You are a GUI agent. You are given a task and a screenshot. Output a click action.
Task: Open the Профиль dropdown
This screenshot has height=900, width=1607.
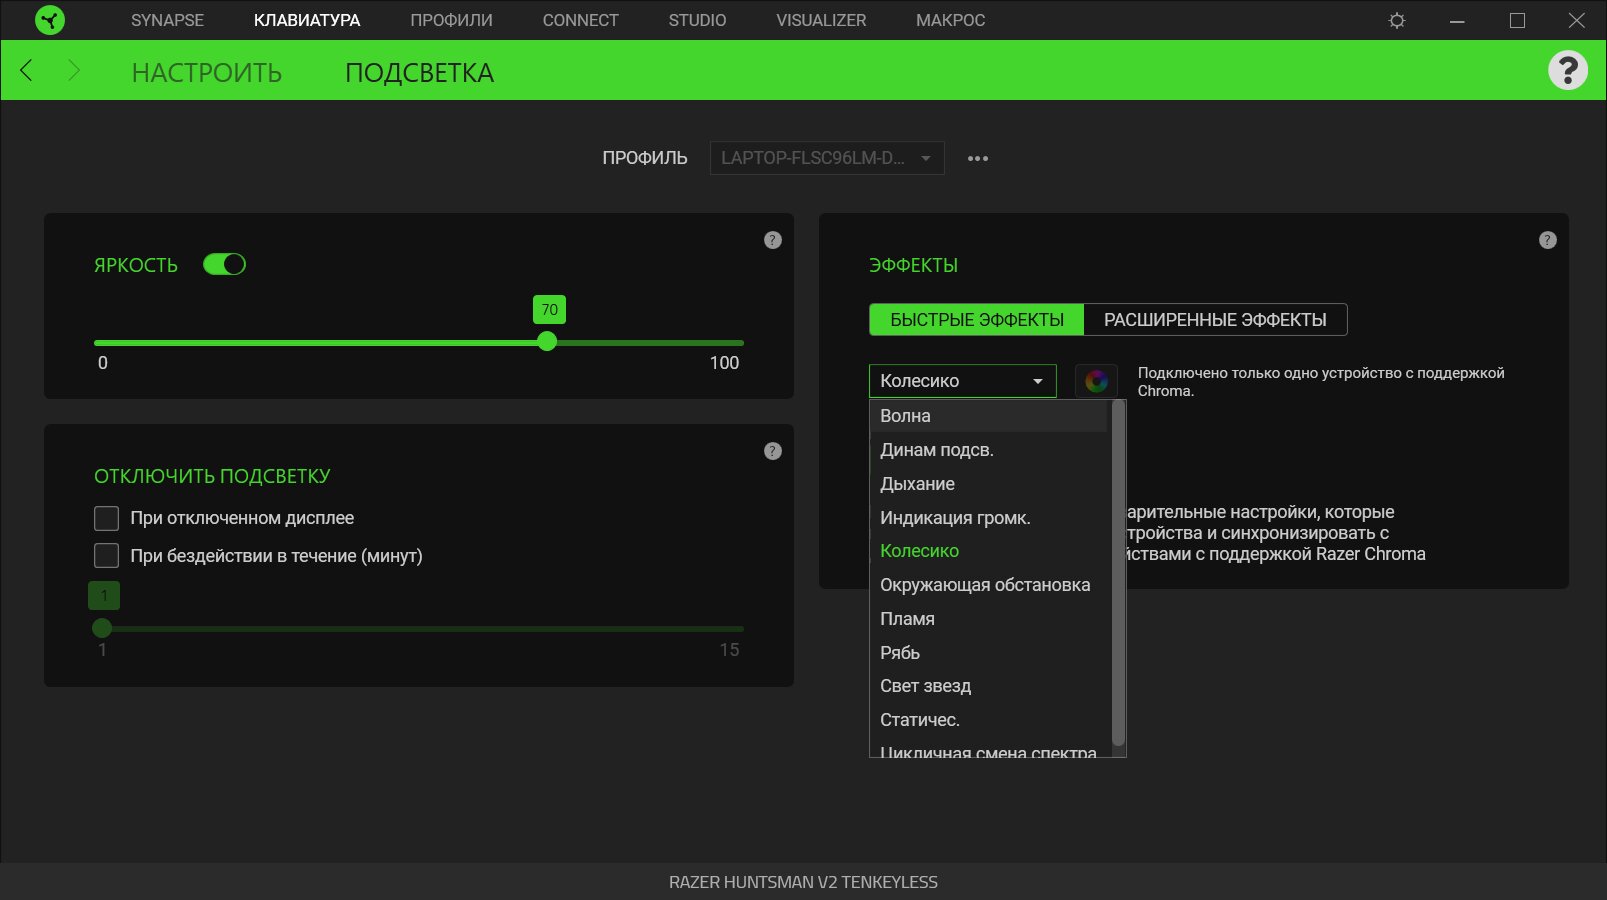click(x=827, y=158)
